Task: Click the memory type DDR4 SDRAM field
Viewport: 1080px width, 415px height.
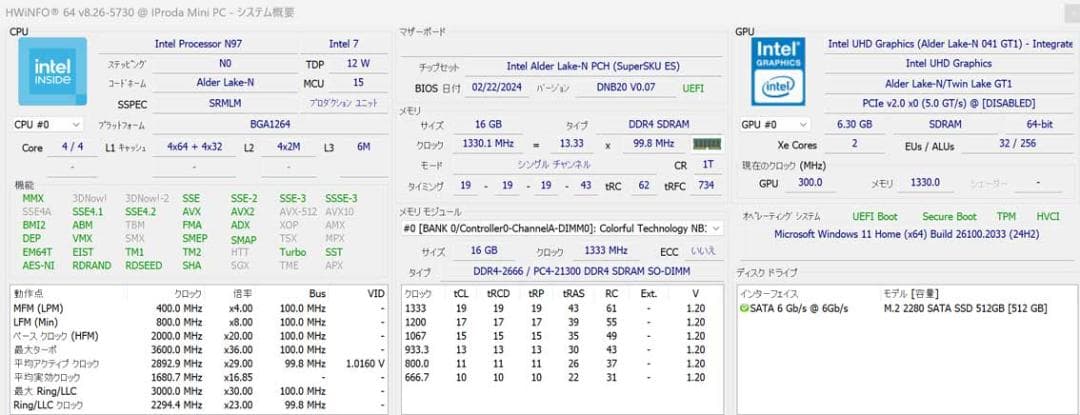Action: (x=658, y=125)
